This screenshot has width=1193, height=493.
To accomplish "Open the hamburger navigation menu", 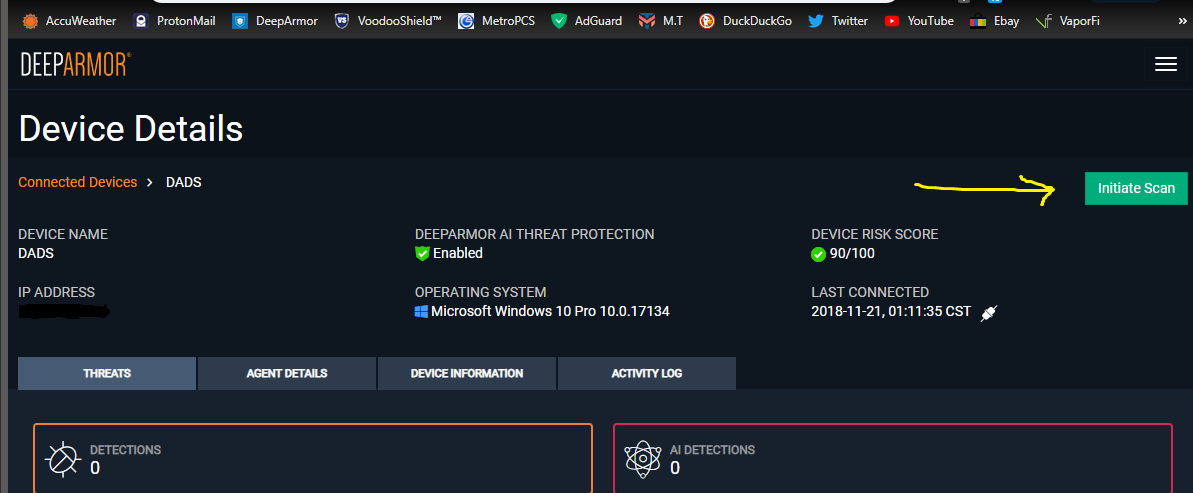I will (x=1166, y=65).
